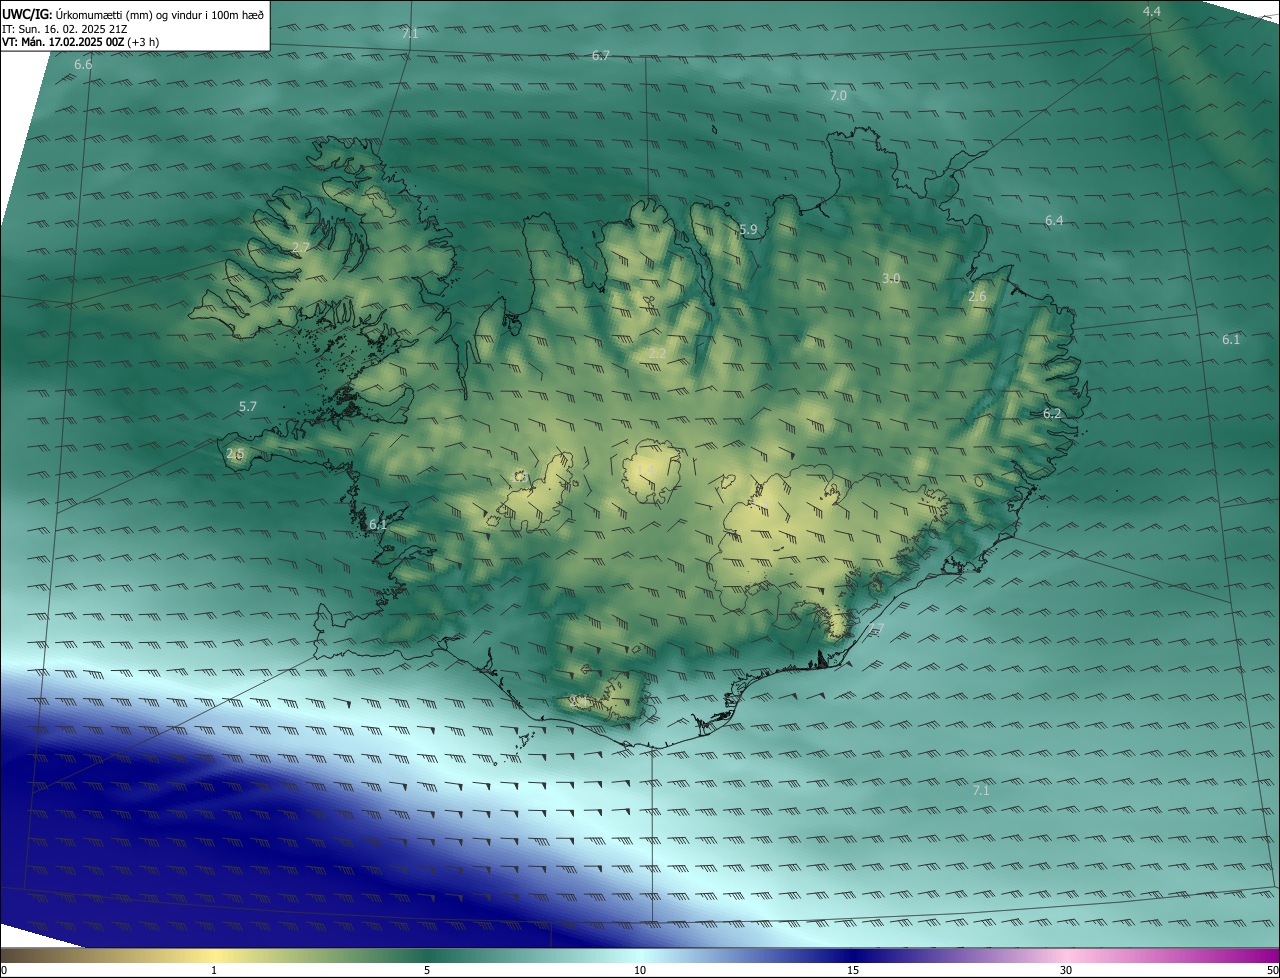Click the 6.2 value label
The width and height of the screenshot is (1280, 978).
[1052, 414]
